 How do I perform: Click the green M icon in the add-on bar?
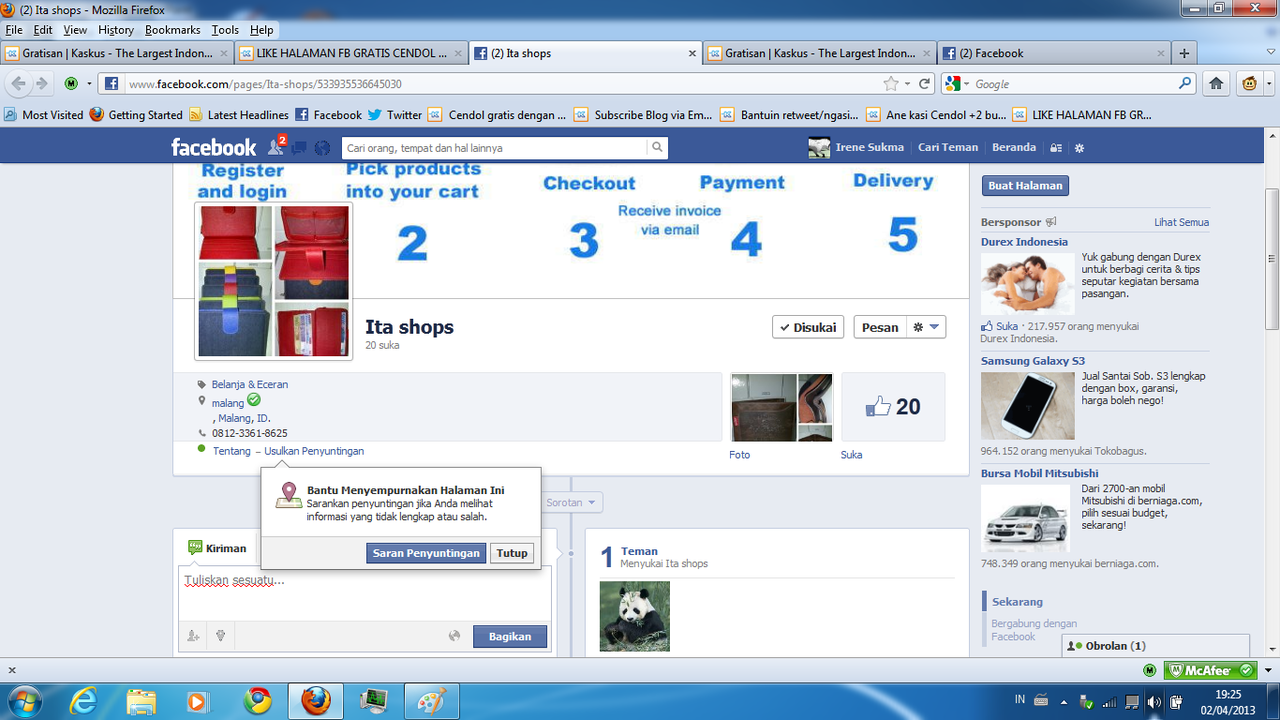1150,670
